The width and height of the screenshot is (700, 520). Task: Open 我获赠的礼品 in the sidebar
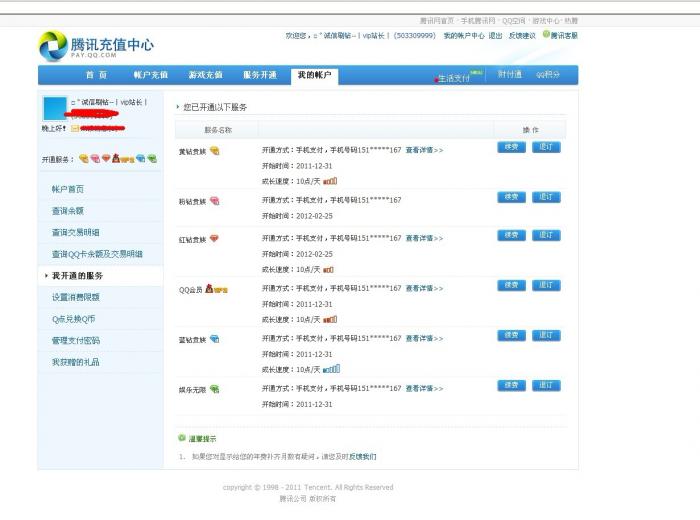click(x=76, y=362)
